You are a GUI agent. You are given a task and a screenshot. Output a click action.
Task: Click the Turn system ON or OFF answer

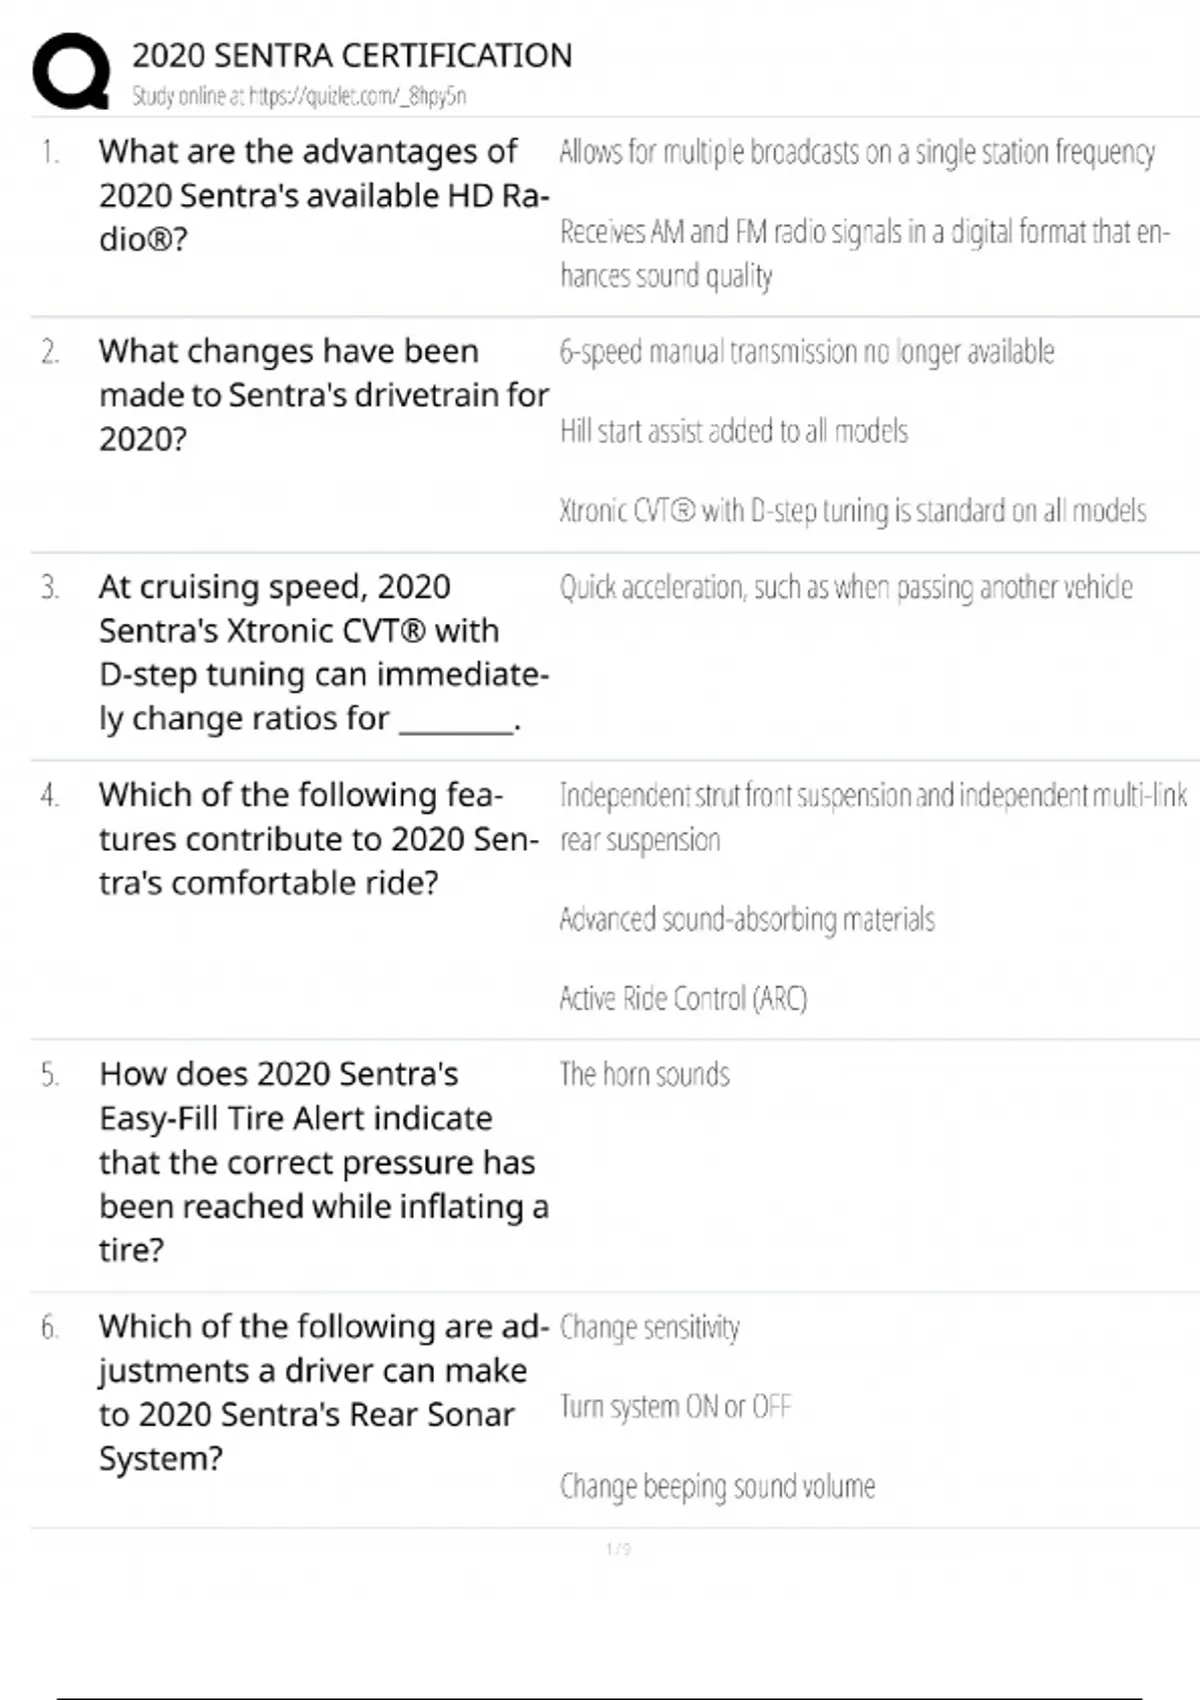pos(675,1407)
